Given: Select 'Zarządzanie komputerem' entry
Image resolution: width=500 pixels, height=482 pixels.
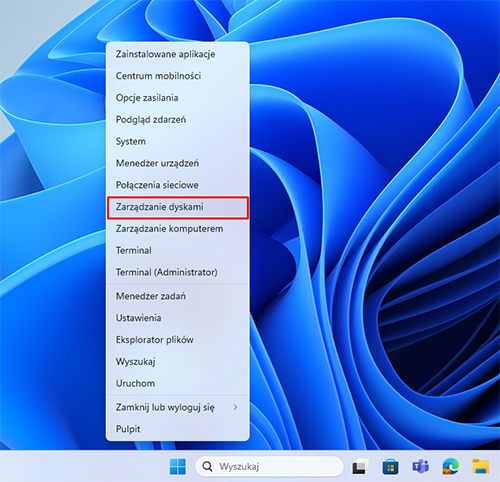Looking at the screenshot, I should pyautogui.click(x=178, y=229).
